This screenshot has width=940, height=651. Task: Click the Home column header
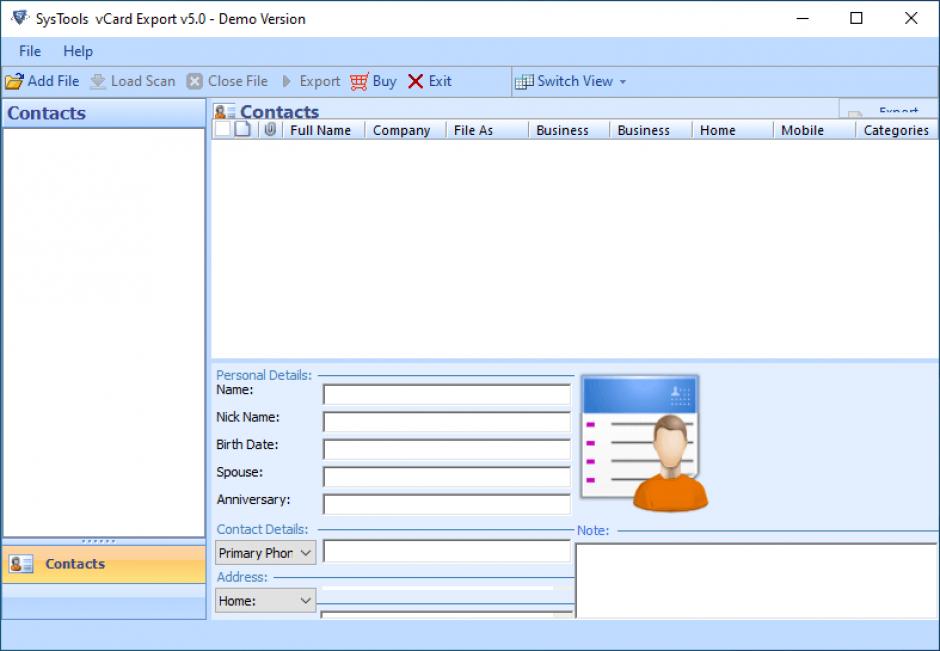(733, 130)
